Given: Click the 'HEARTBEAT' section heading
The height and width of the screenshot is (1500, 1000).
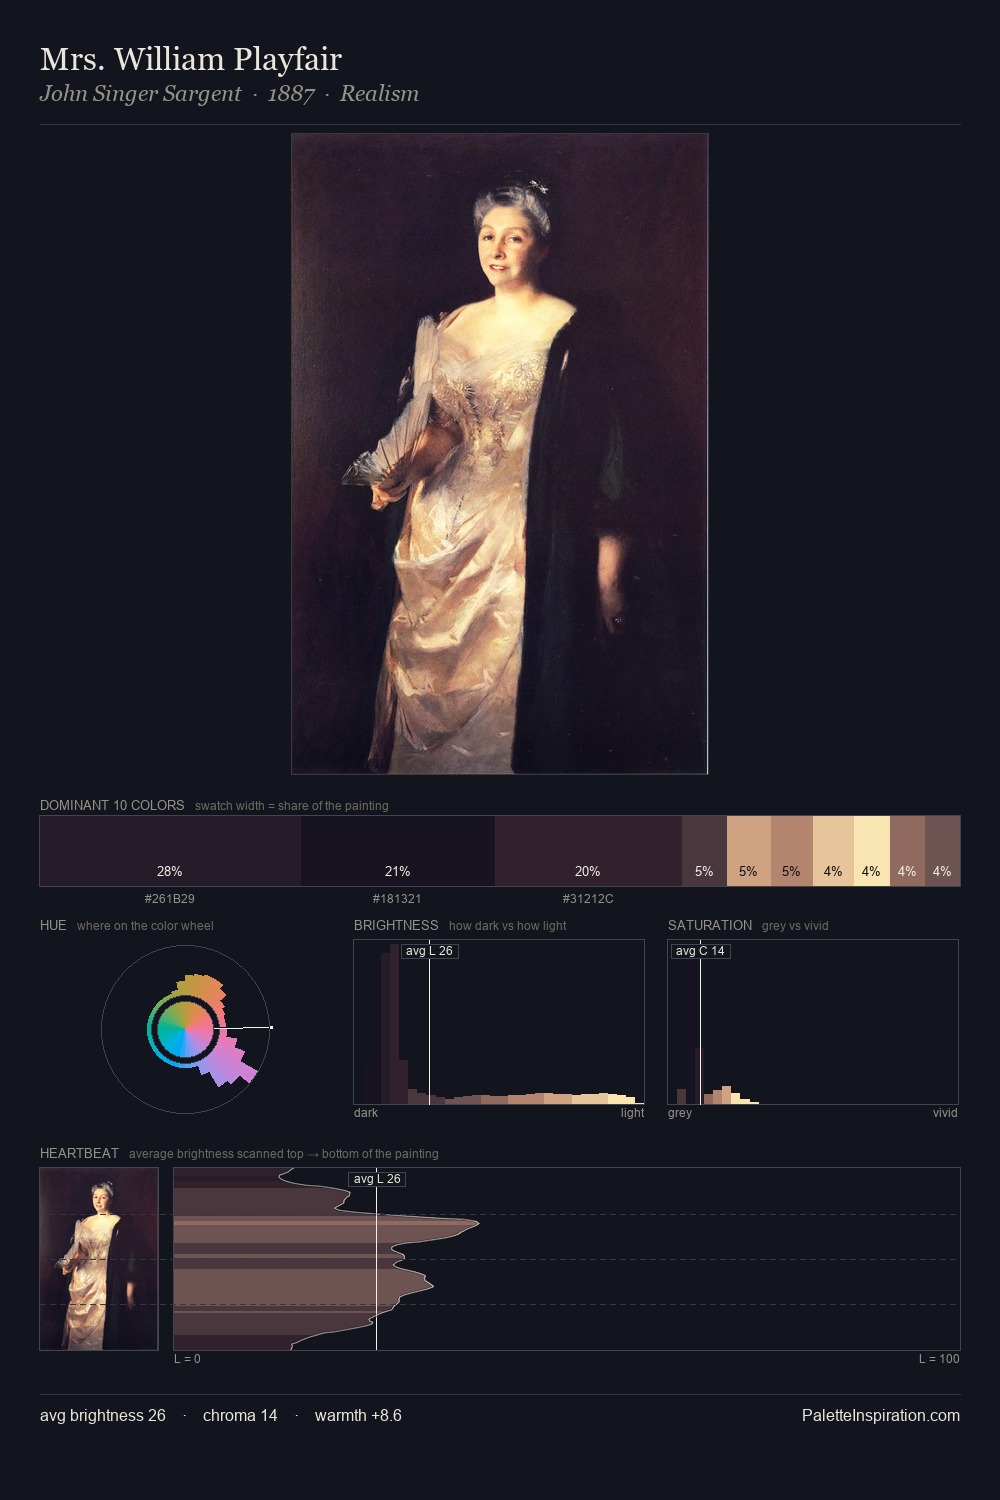Looking at the screenshot, I should [79, 1153].
